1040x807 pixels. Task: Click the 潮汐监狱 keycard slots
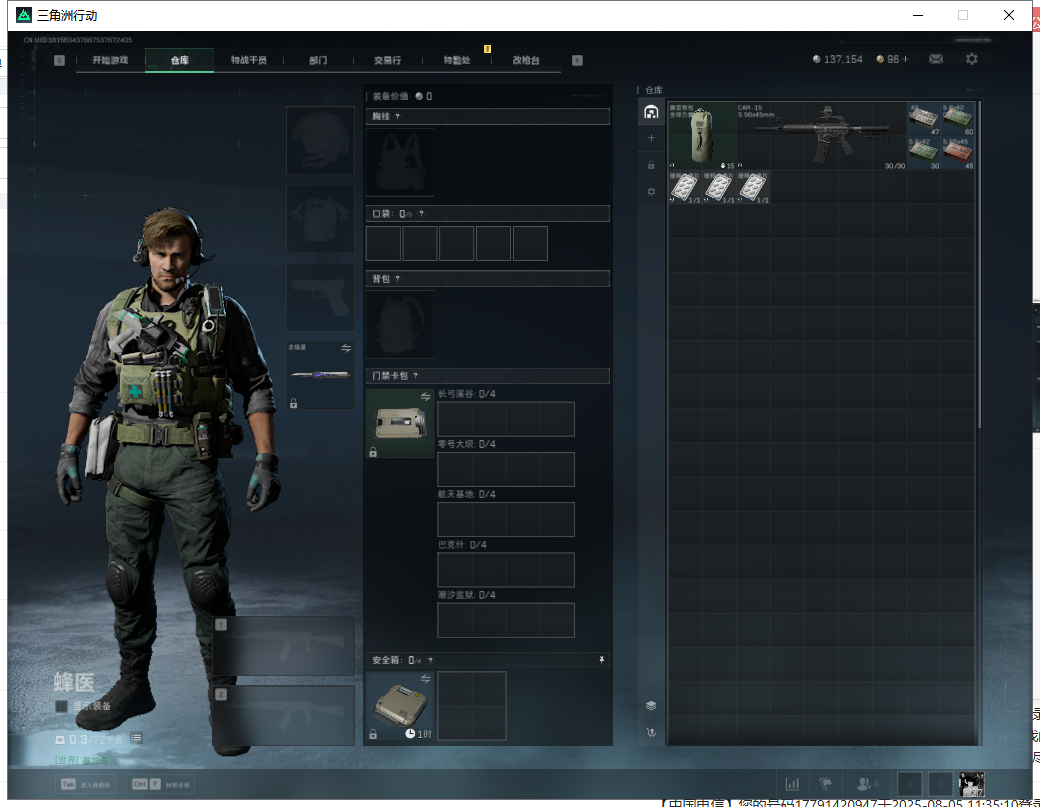pos(506,620)
